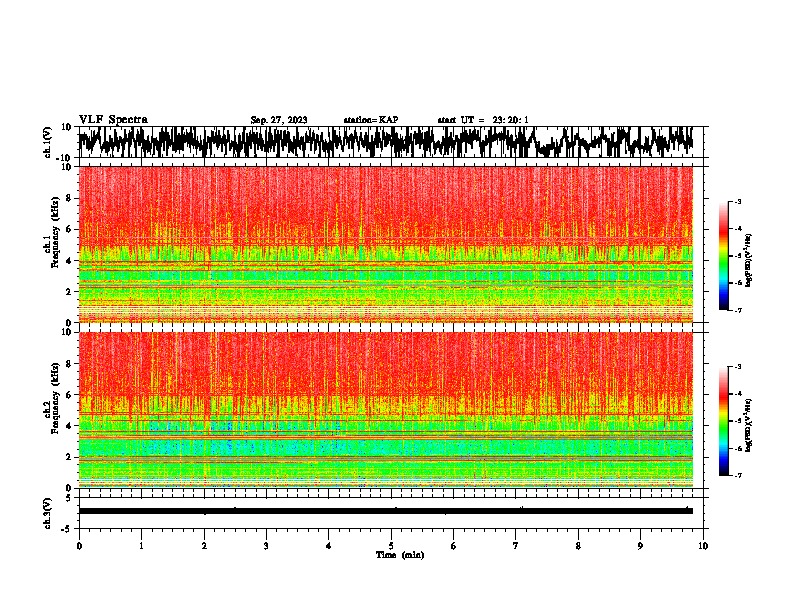Click time-axis tick label '2'

[204, 545]
